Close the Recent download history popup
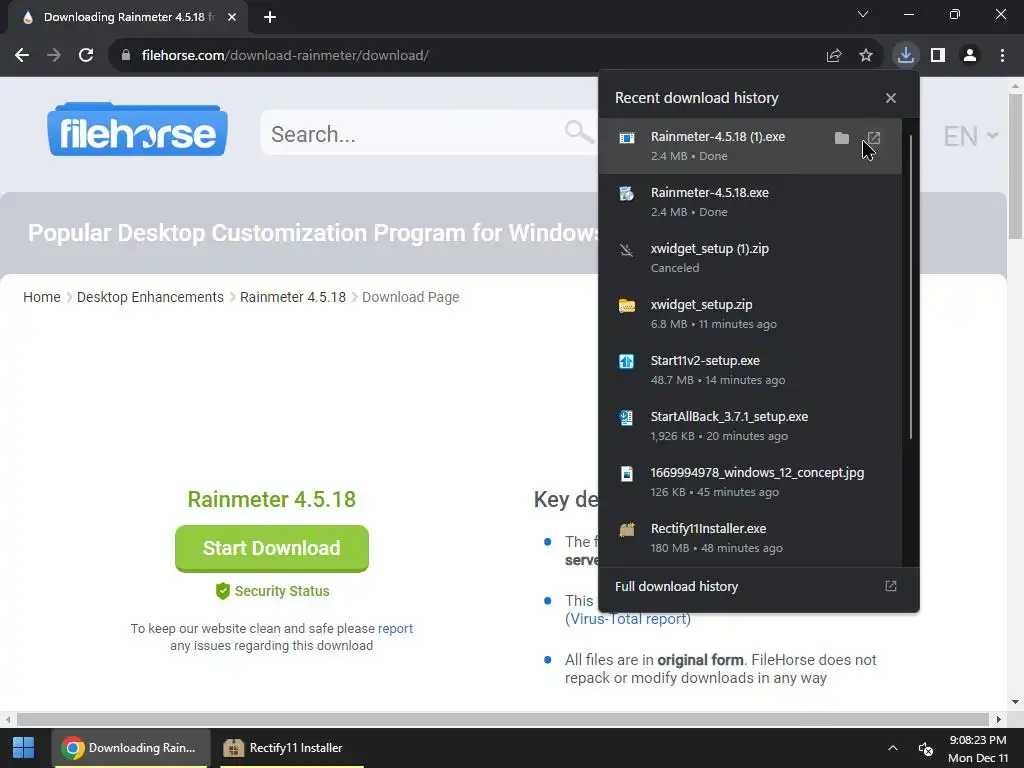Screen dimensions: 1024x768 pos(890,98)
